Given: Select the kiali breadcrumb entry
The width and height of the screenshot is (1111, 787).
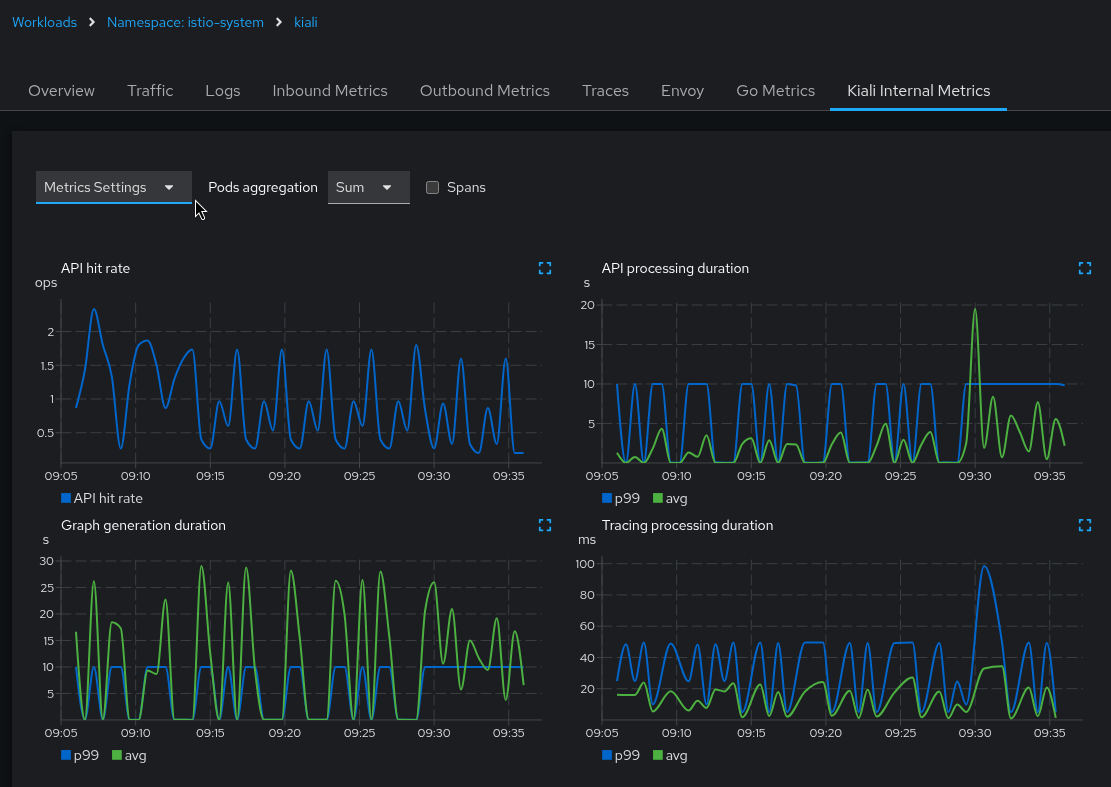Looking at the screenshot, I should 306,22.
